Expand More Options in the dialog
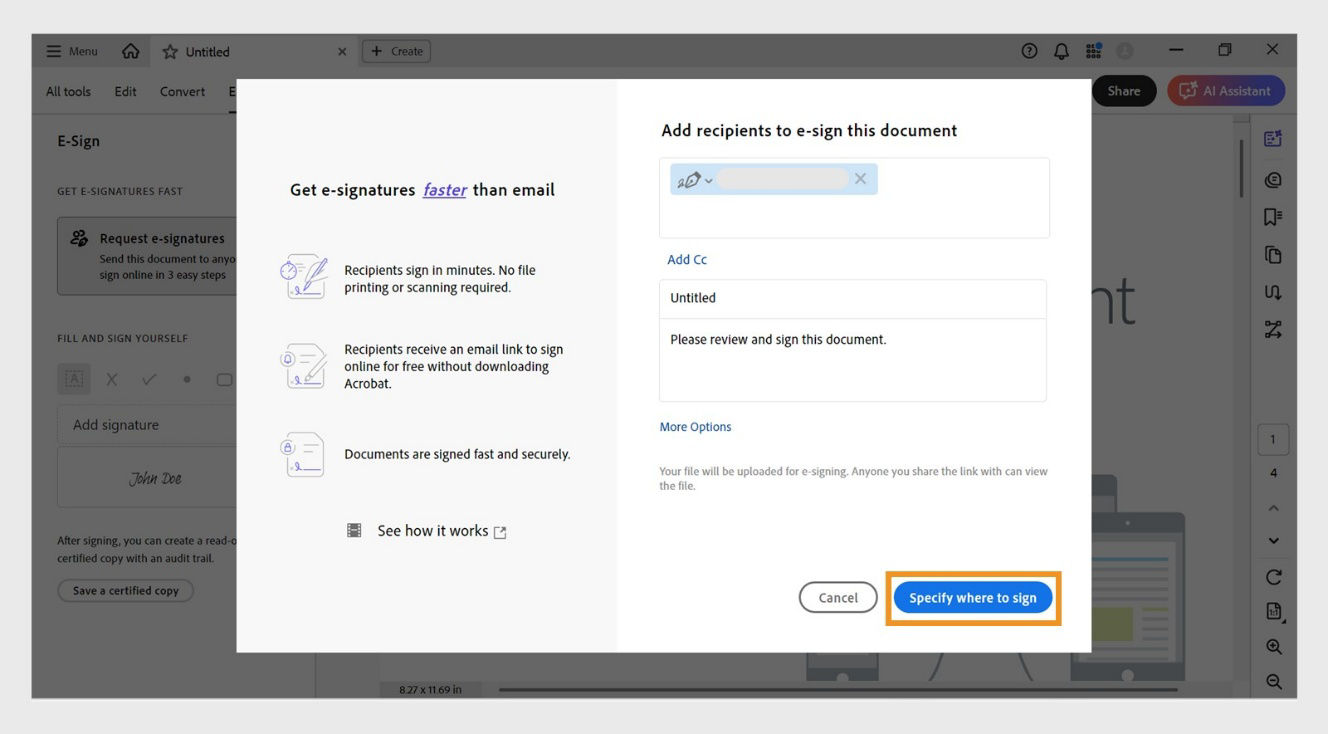The height and width of the screenshot is (734, 1328). tap(695, 426)
